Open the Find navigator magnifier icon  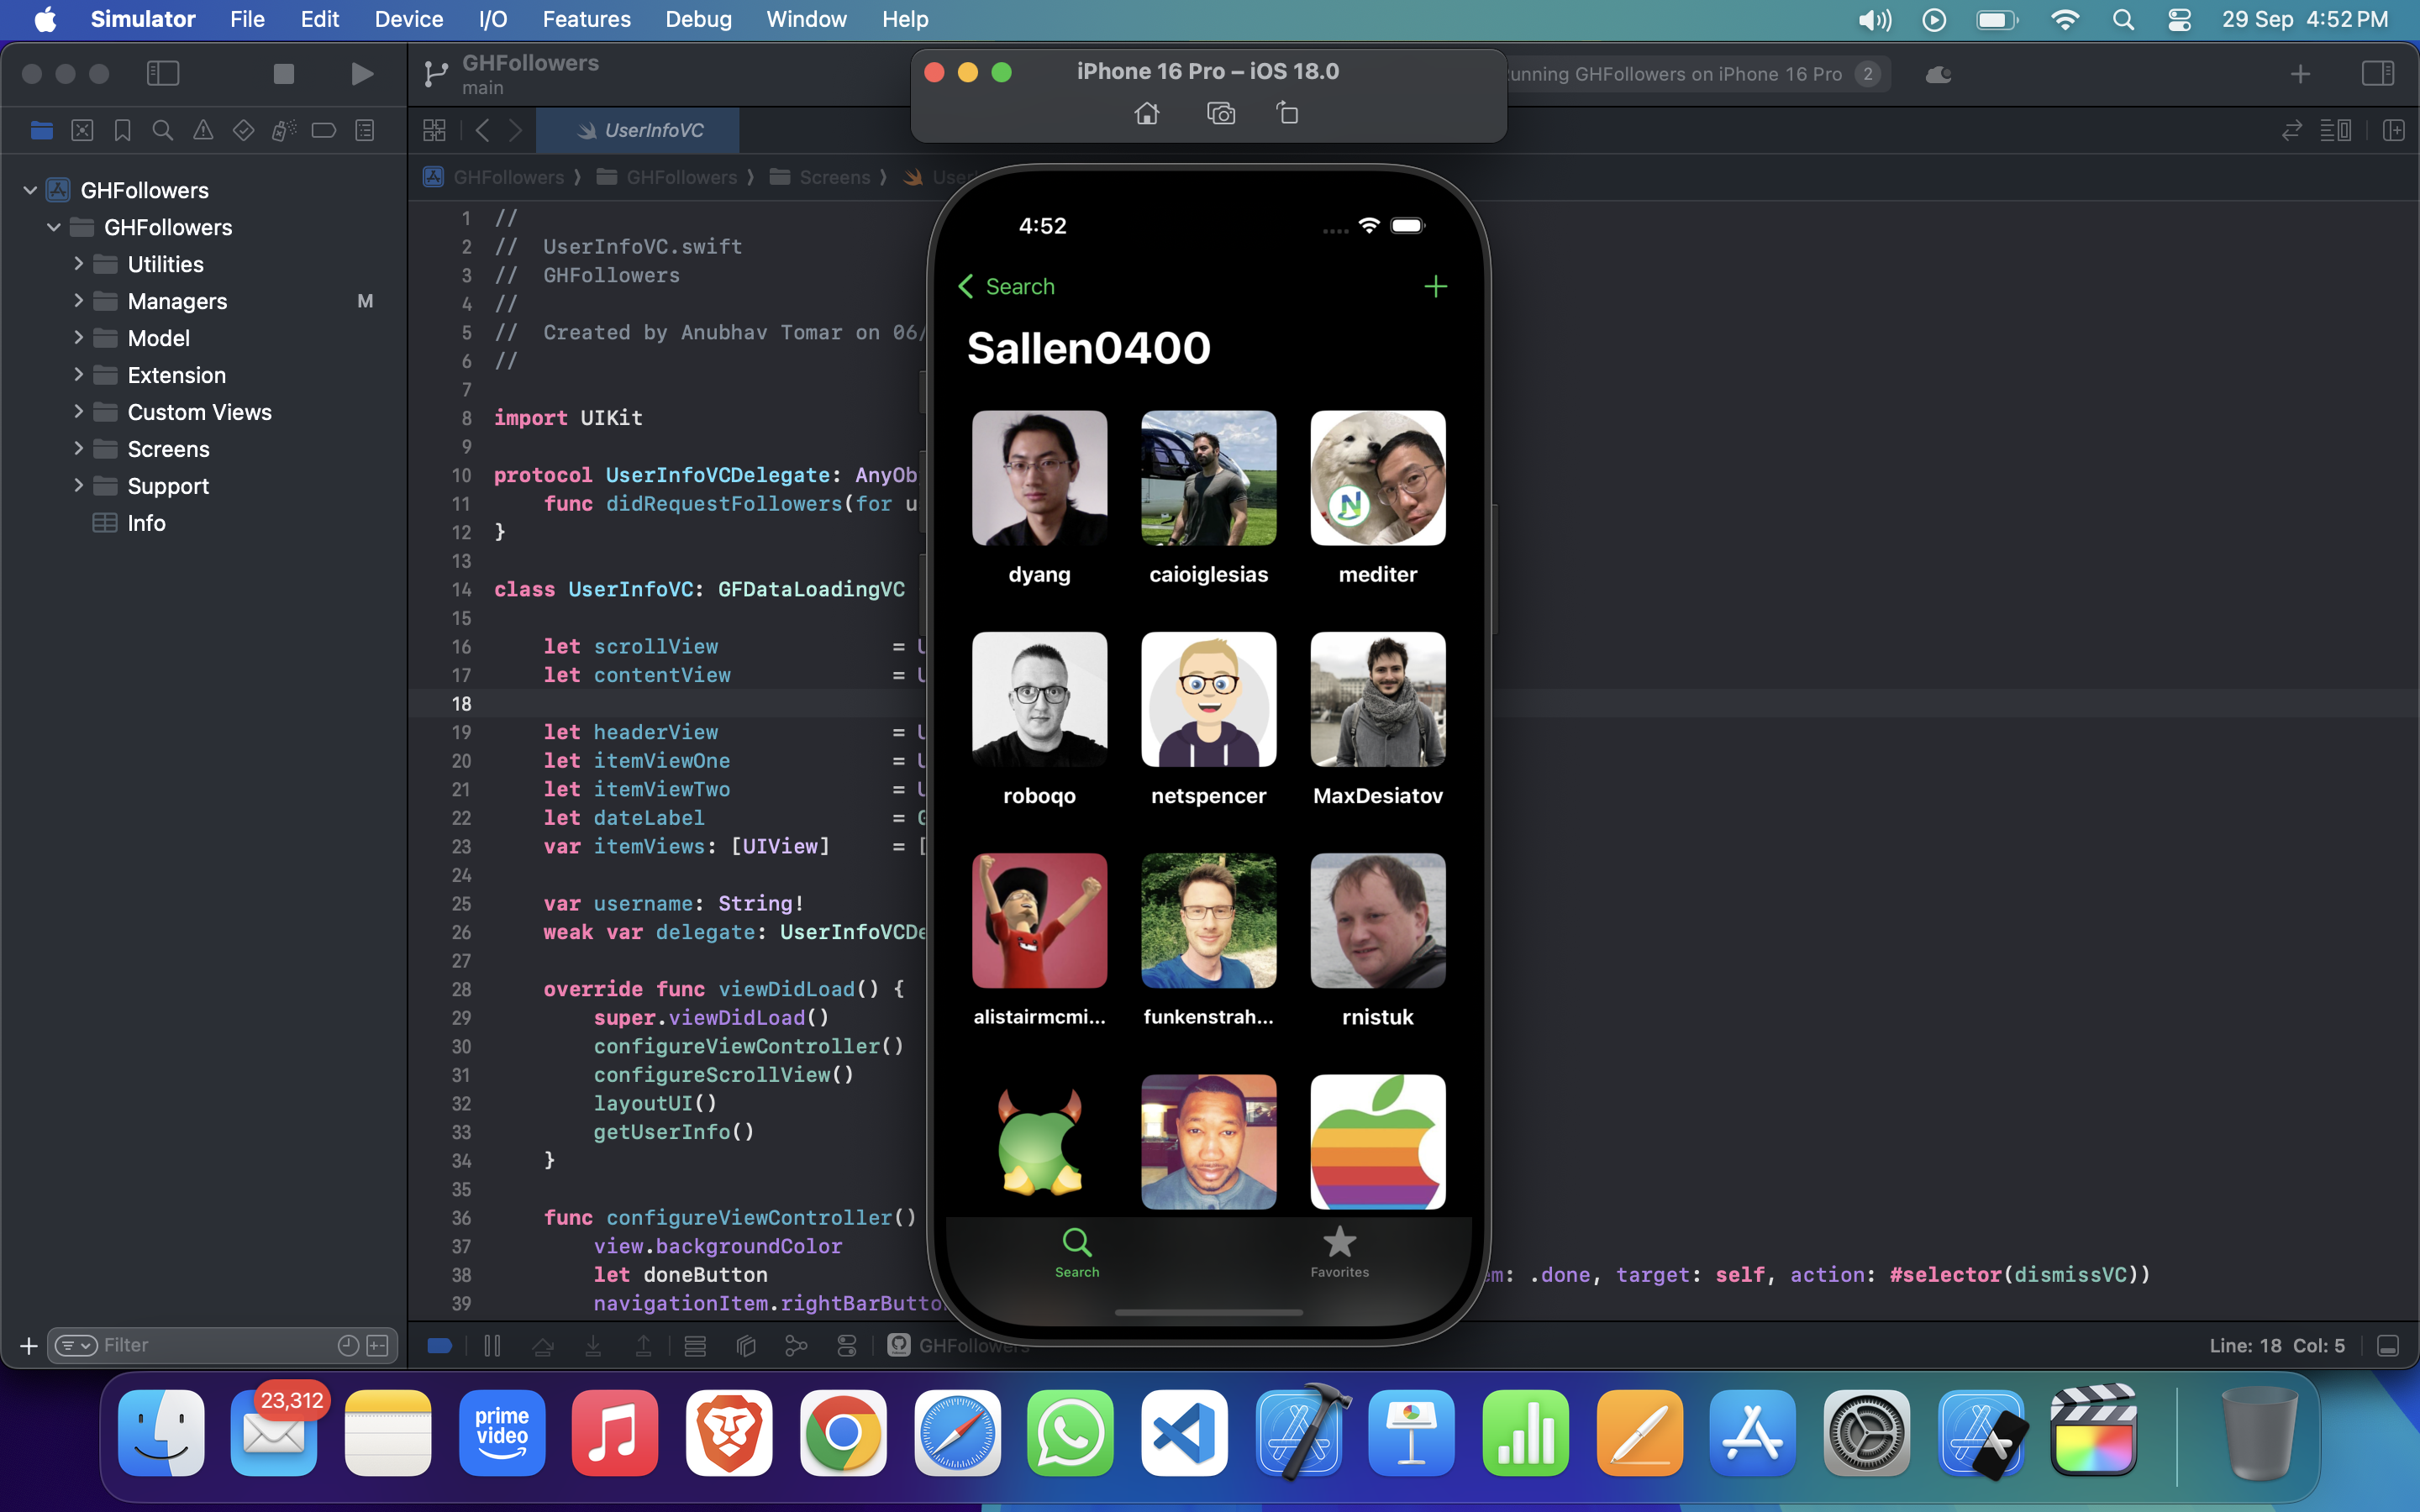162,131
